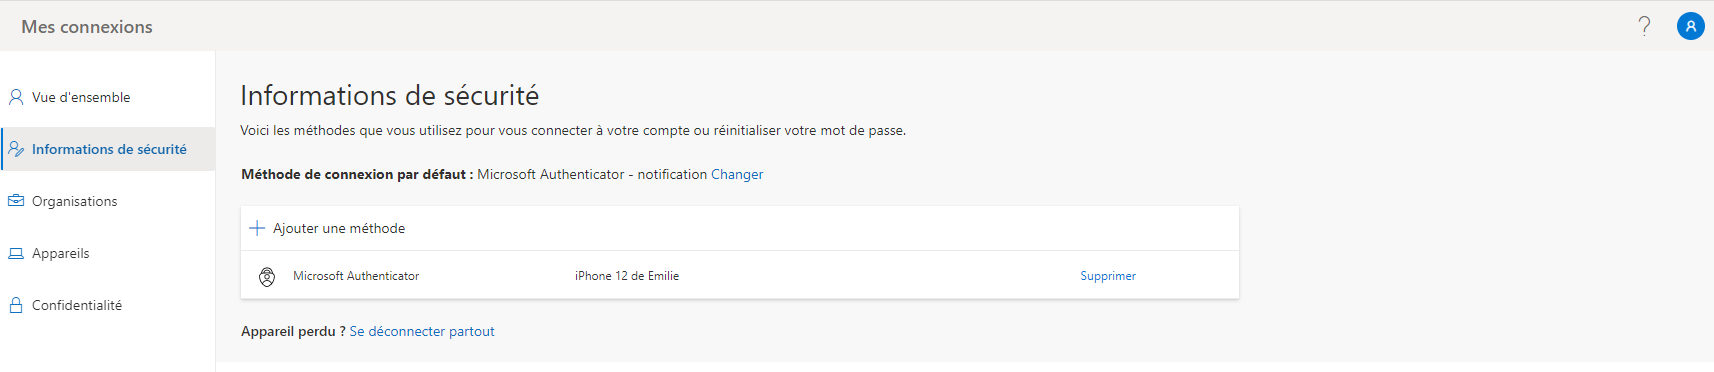Click the Informations de sécurité sidebar icon
Screen dimensions: 1714x372
(16, 149)
